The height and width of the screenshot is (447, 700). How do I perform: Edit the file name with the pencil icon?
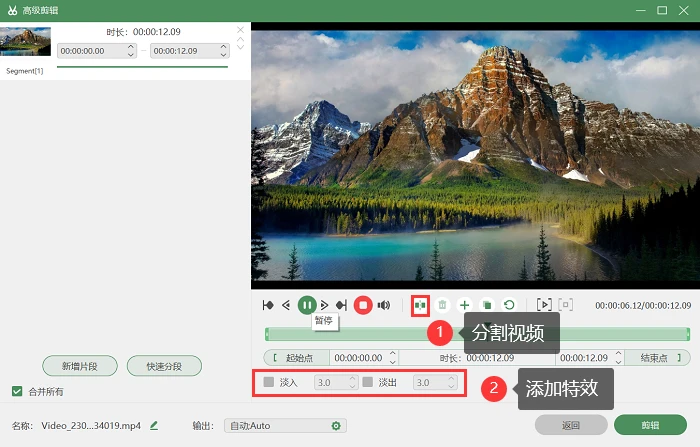click(x=154, y=426)
